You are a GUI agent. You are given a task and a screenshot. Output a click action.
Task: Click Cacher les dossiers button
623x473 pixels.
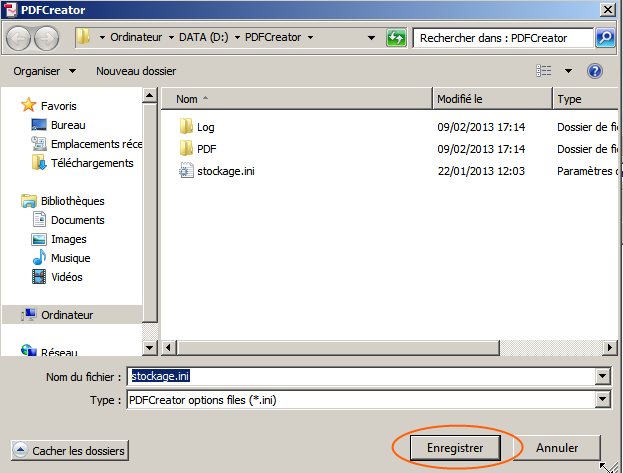click(x=70, y=451)
